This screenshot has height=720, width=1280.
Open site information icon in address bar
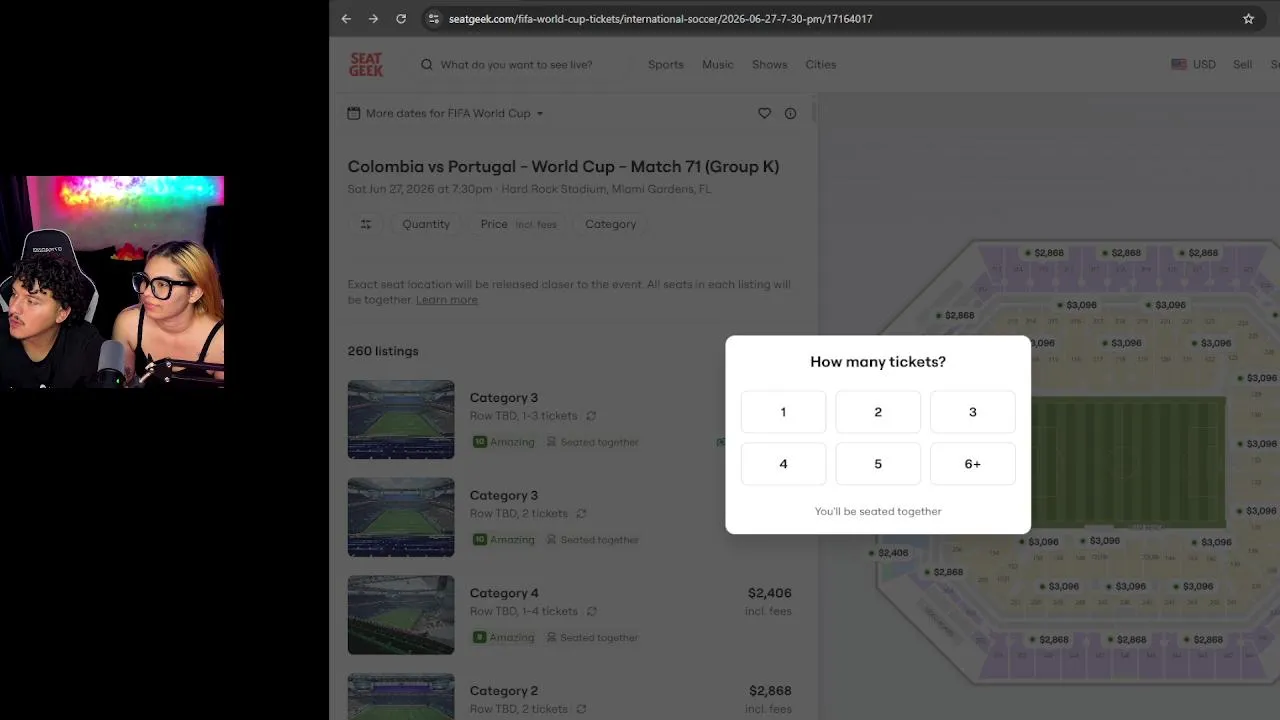(433, 18)
